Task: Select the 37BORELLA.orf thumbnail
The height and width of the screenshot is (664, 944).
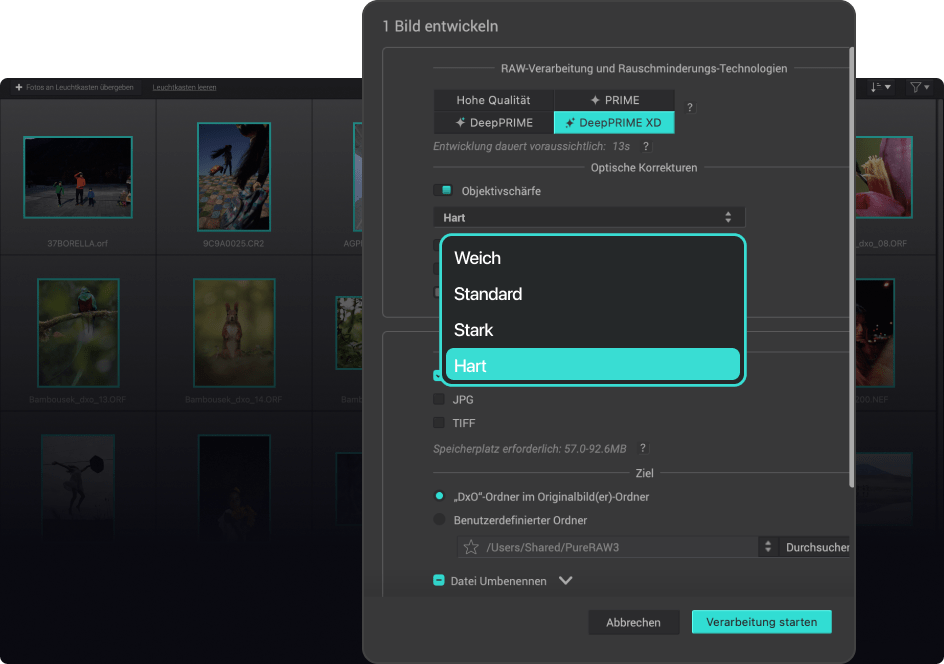Action: (x=78, y=177)
